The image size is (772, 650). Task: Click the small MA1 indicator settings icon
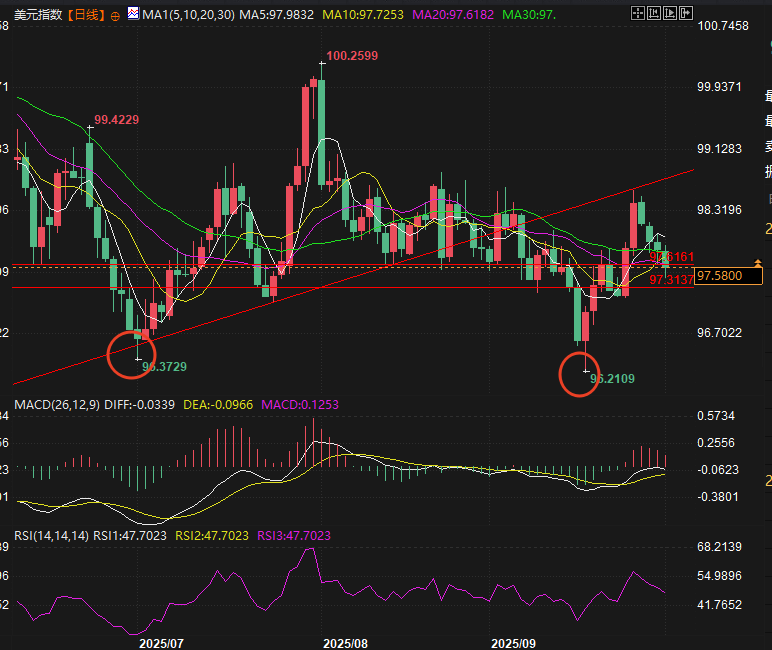pos(135,16)
